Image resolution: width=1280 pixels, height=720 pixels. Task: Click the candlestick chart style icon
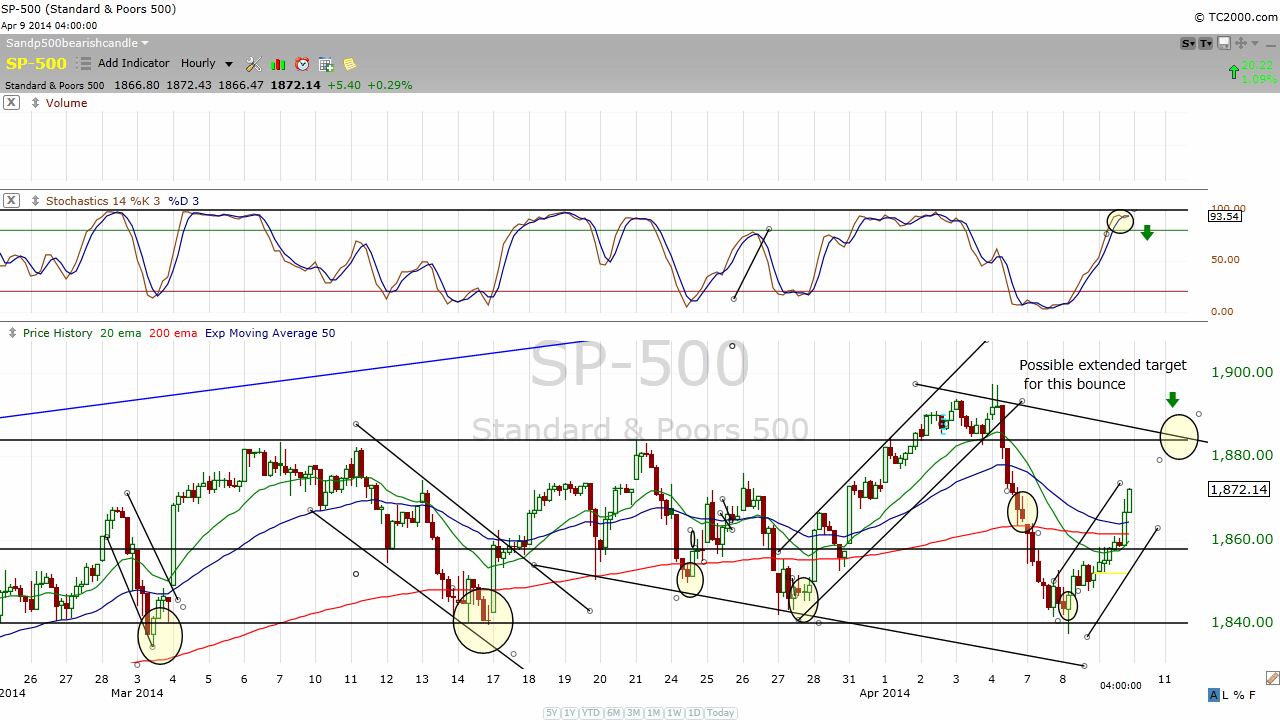pyautogui.click(x=277, y=64)
